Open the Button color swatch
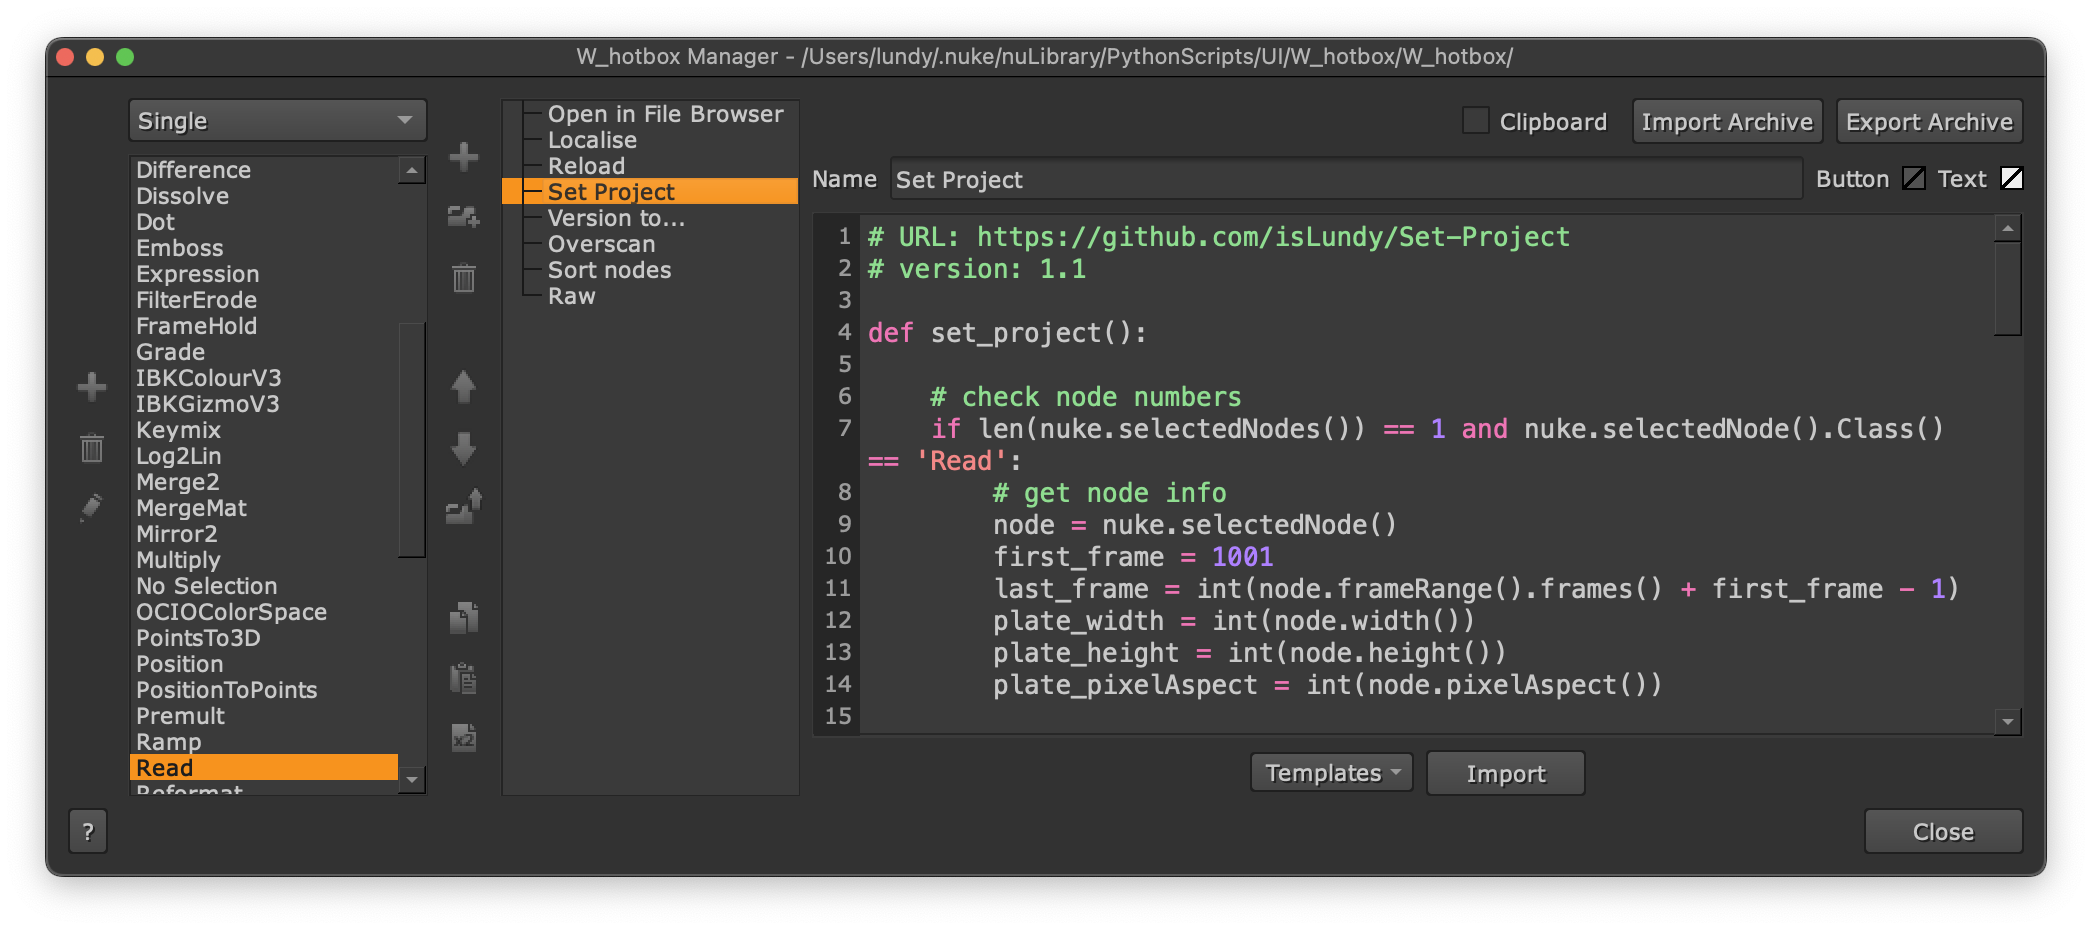Image resolution: width=2092 pixels, height=930 pixels. 1913,179
